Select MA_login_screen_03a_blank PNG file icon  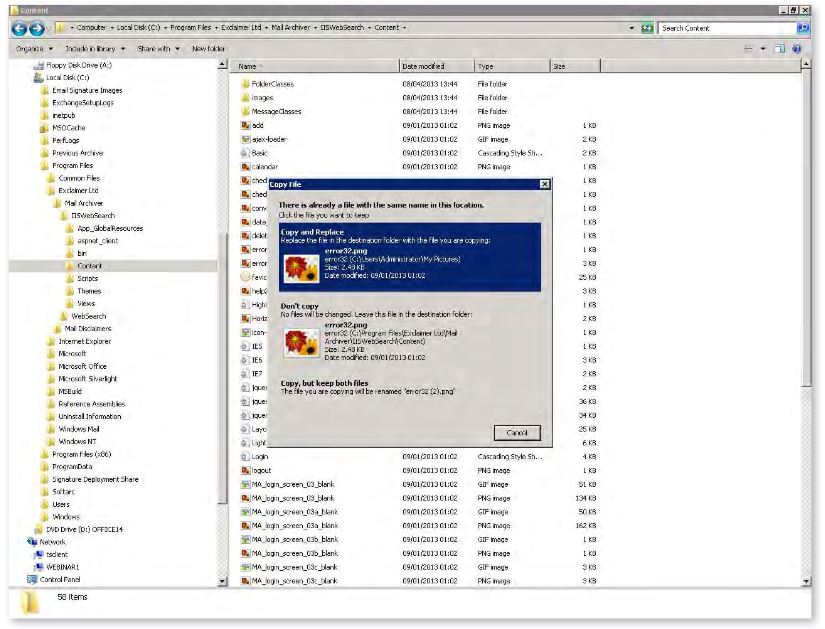point(245,525)
